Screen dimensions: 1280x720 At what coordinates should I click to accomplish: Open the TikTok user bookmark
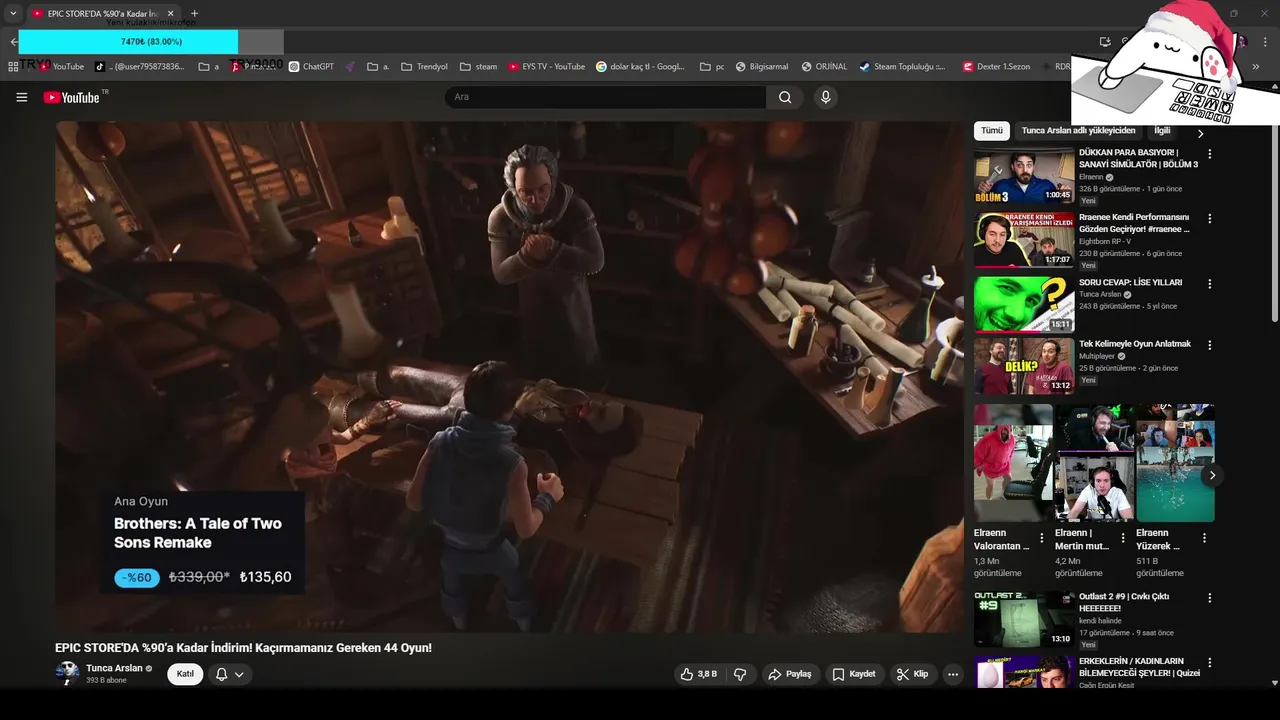pos(140,67)
